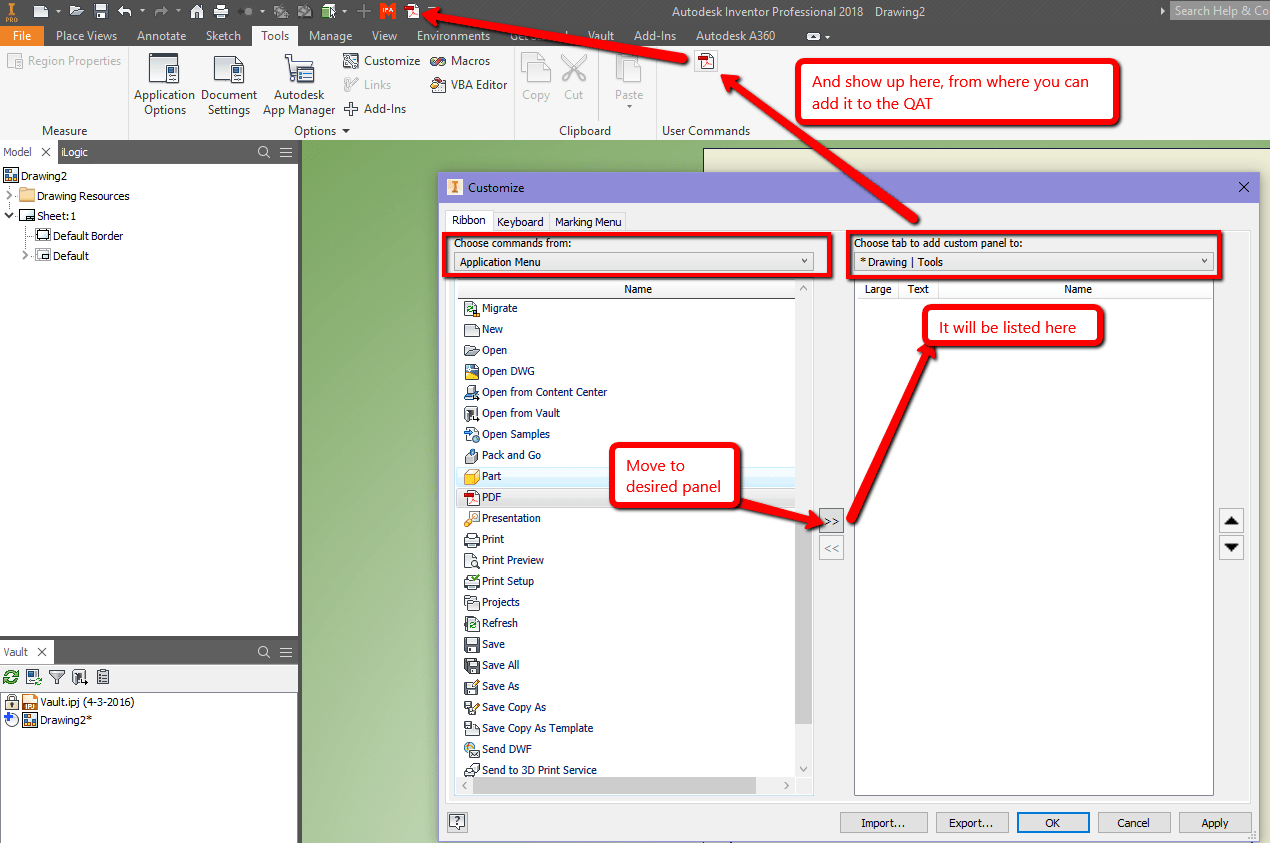Click the Apply button
Image resolution: width=1270 pixels, height=843 pixels.
(1214, 822)
